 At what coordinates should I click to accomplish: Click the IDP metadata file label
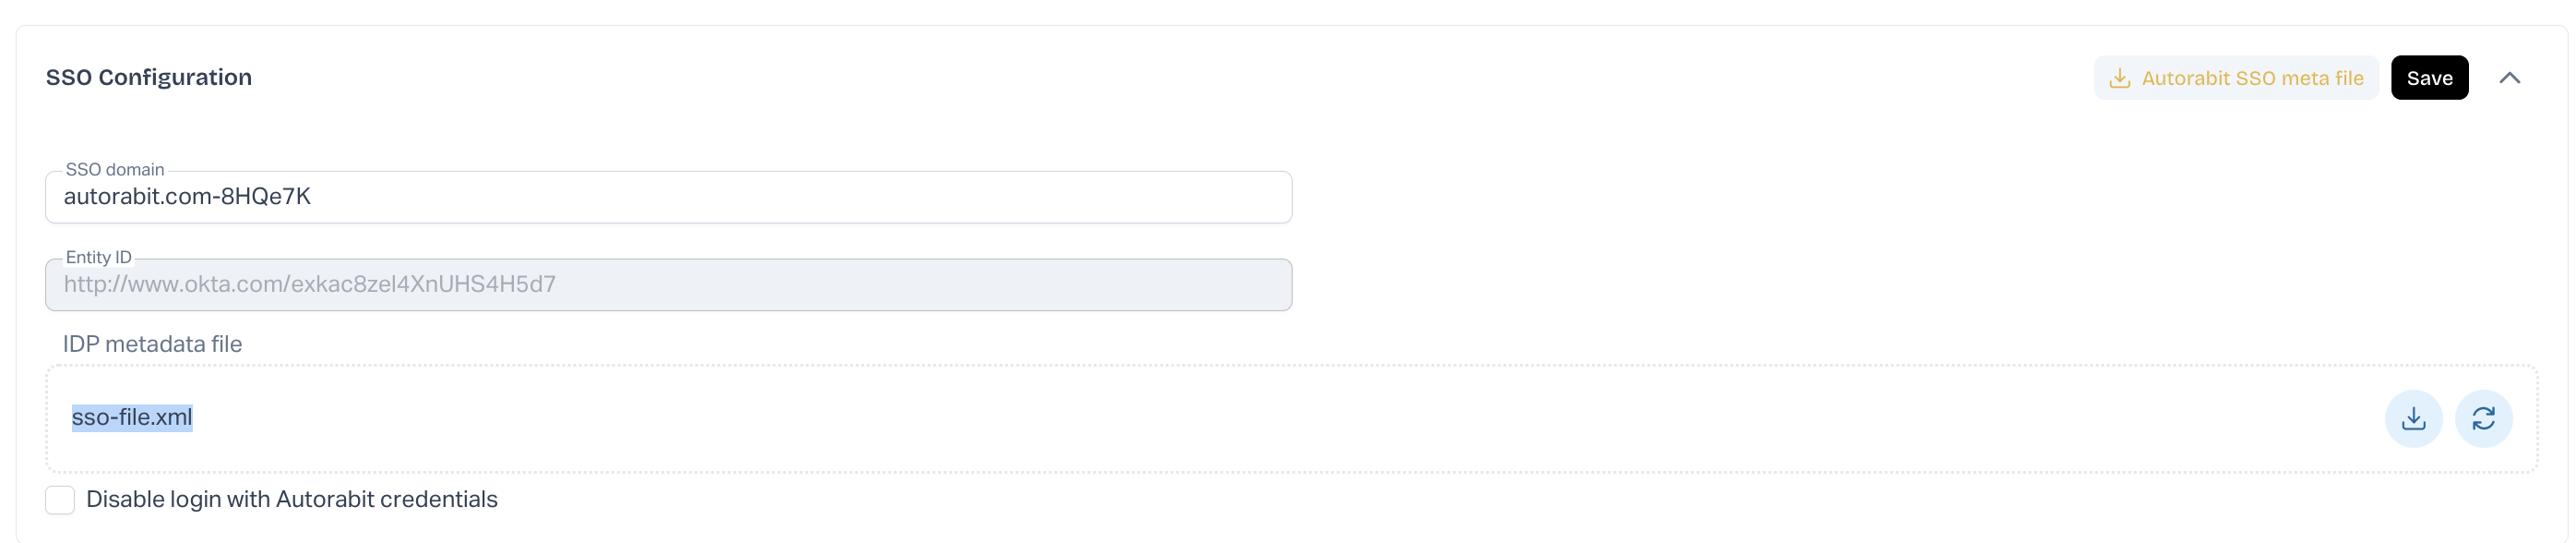click(152, 344)
